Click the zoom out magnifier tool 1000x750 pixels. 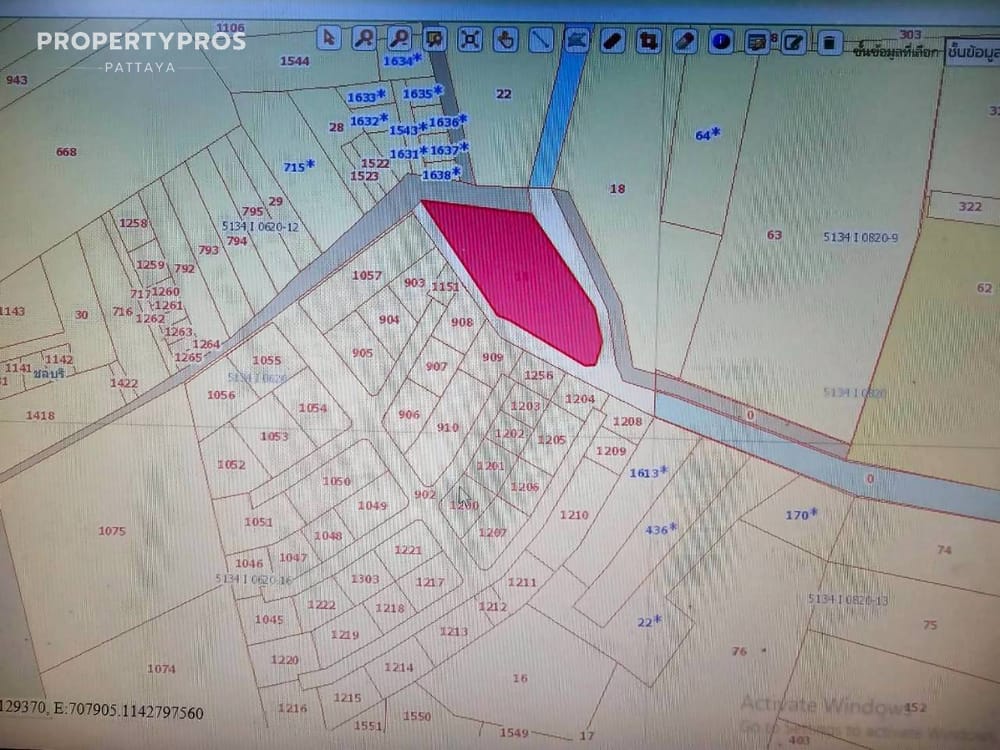click(399, 39)
